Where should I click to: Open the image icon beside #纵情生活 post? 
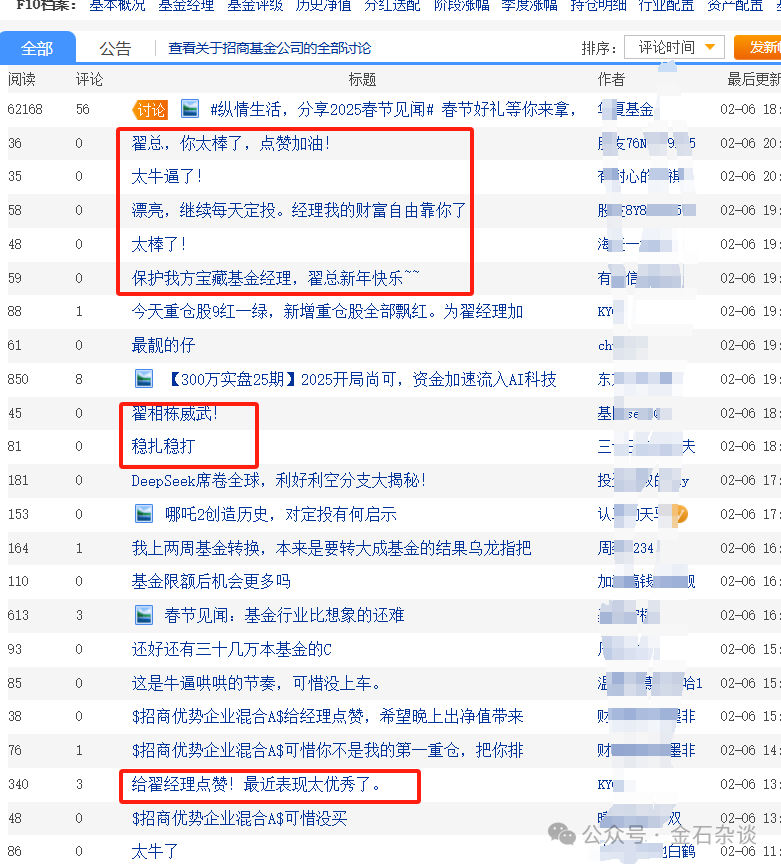(190, 109)
